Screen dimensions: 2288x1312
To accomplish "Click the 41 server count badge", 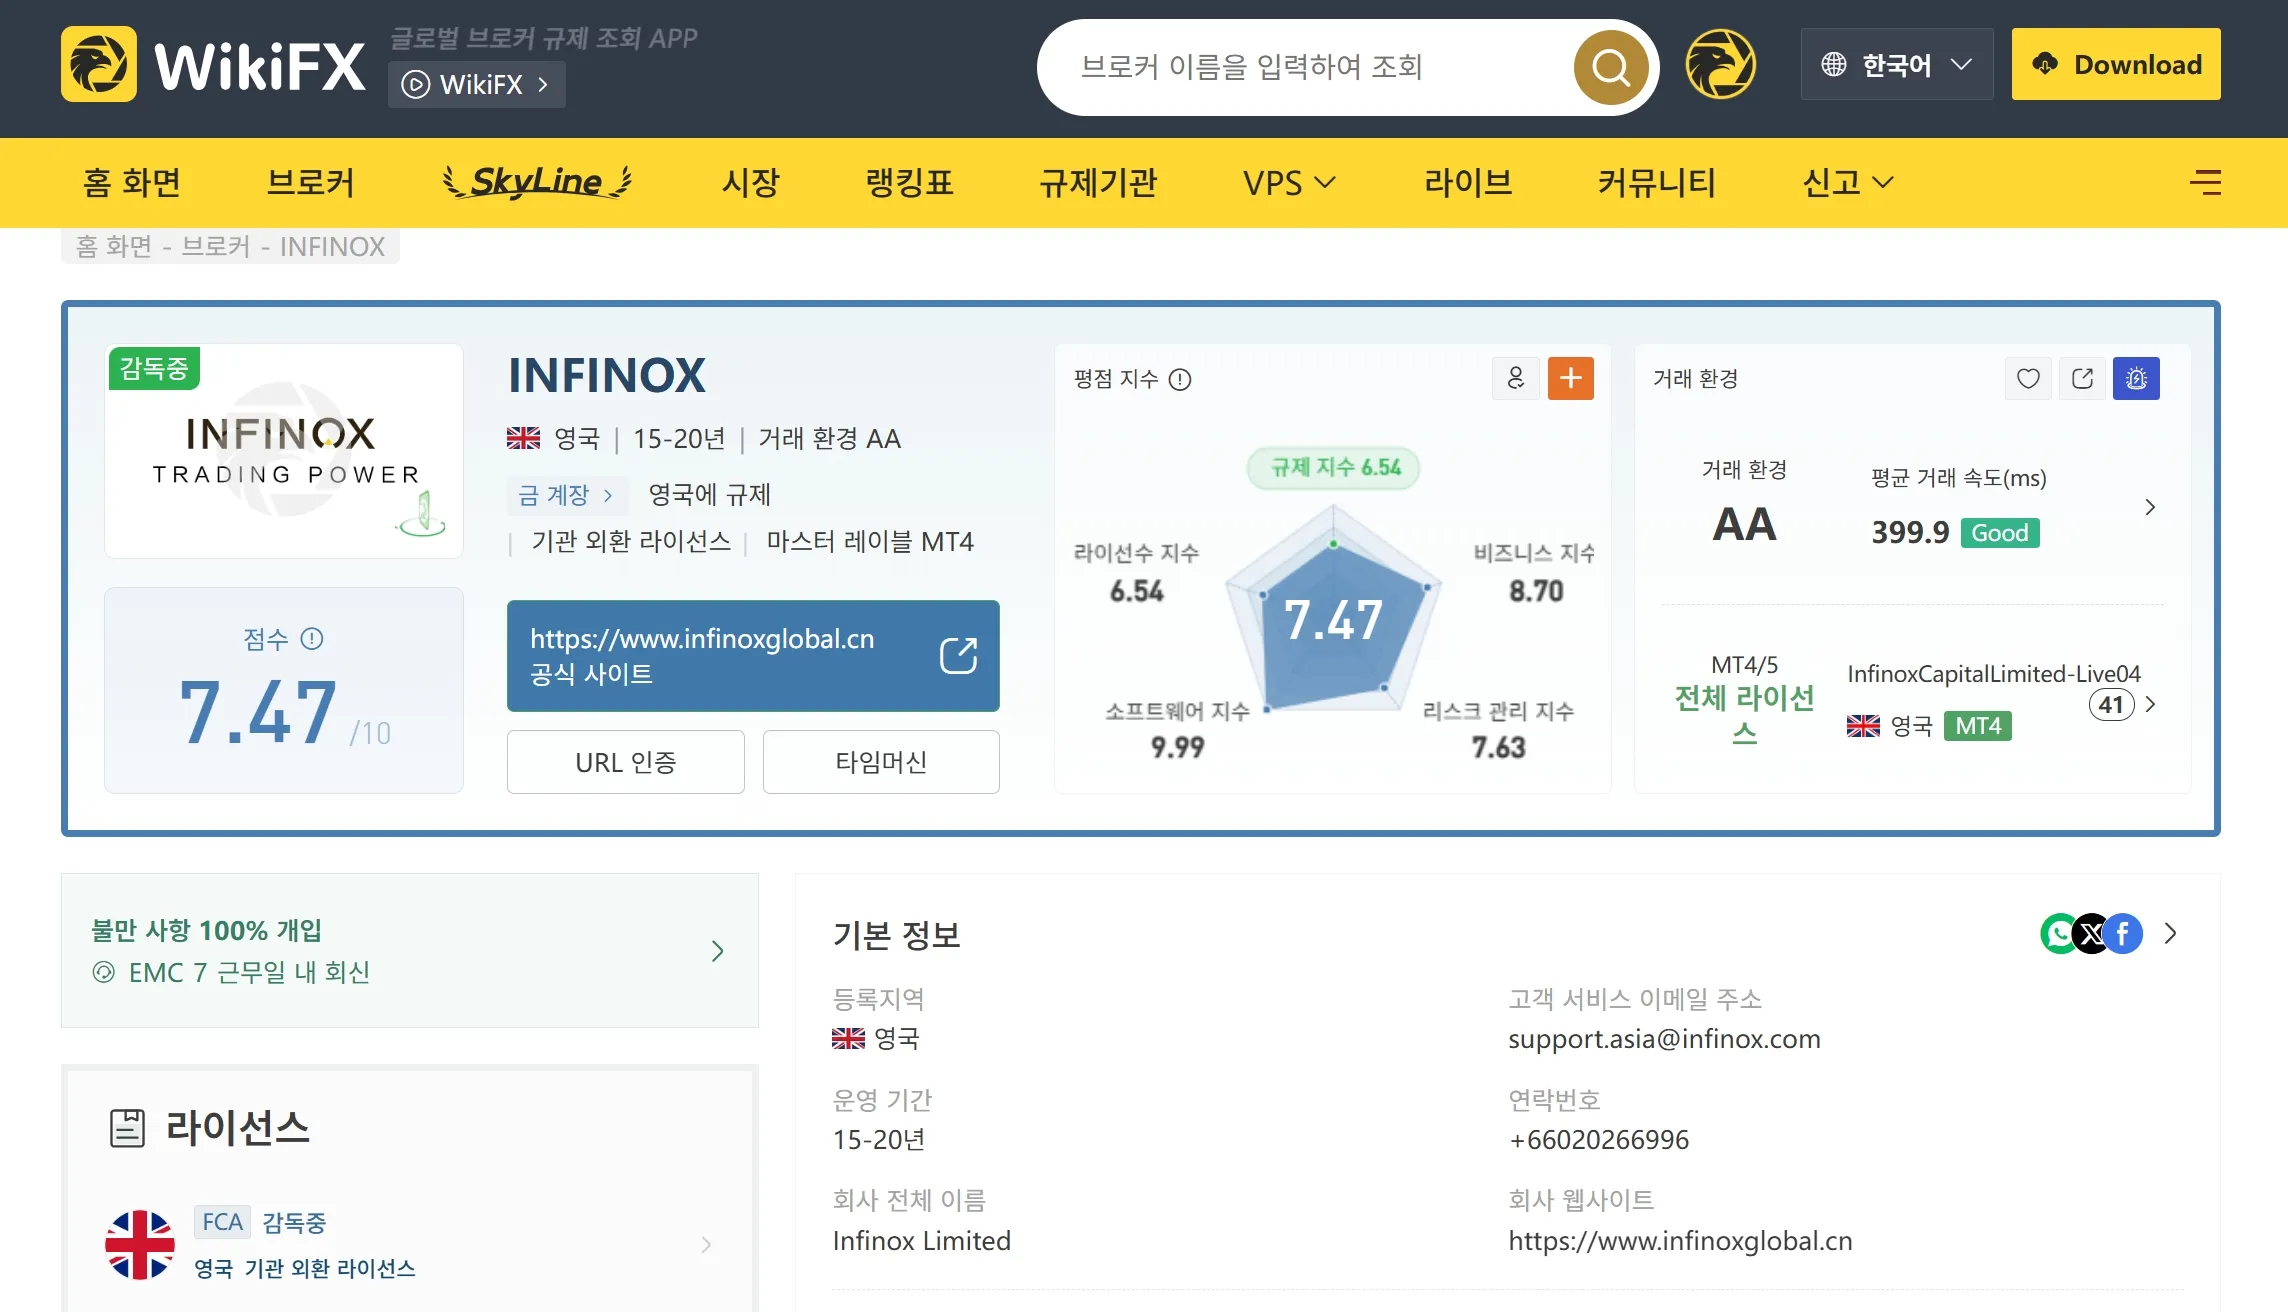I will 2110,705.
